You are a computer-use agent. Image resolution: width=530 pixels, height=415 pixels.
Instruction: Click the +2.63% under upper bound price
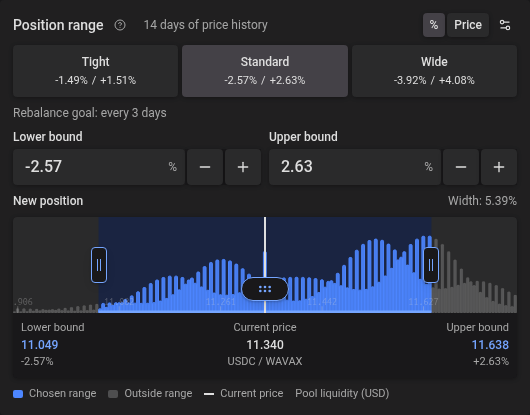click(x=491, y=361)
